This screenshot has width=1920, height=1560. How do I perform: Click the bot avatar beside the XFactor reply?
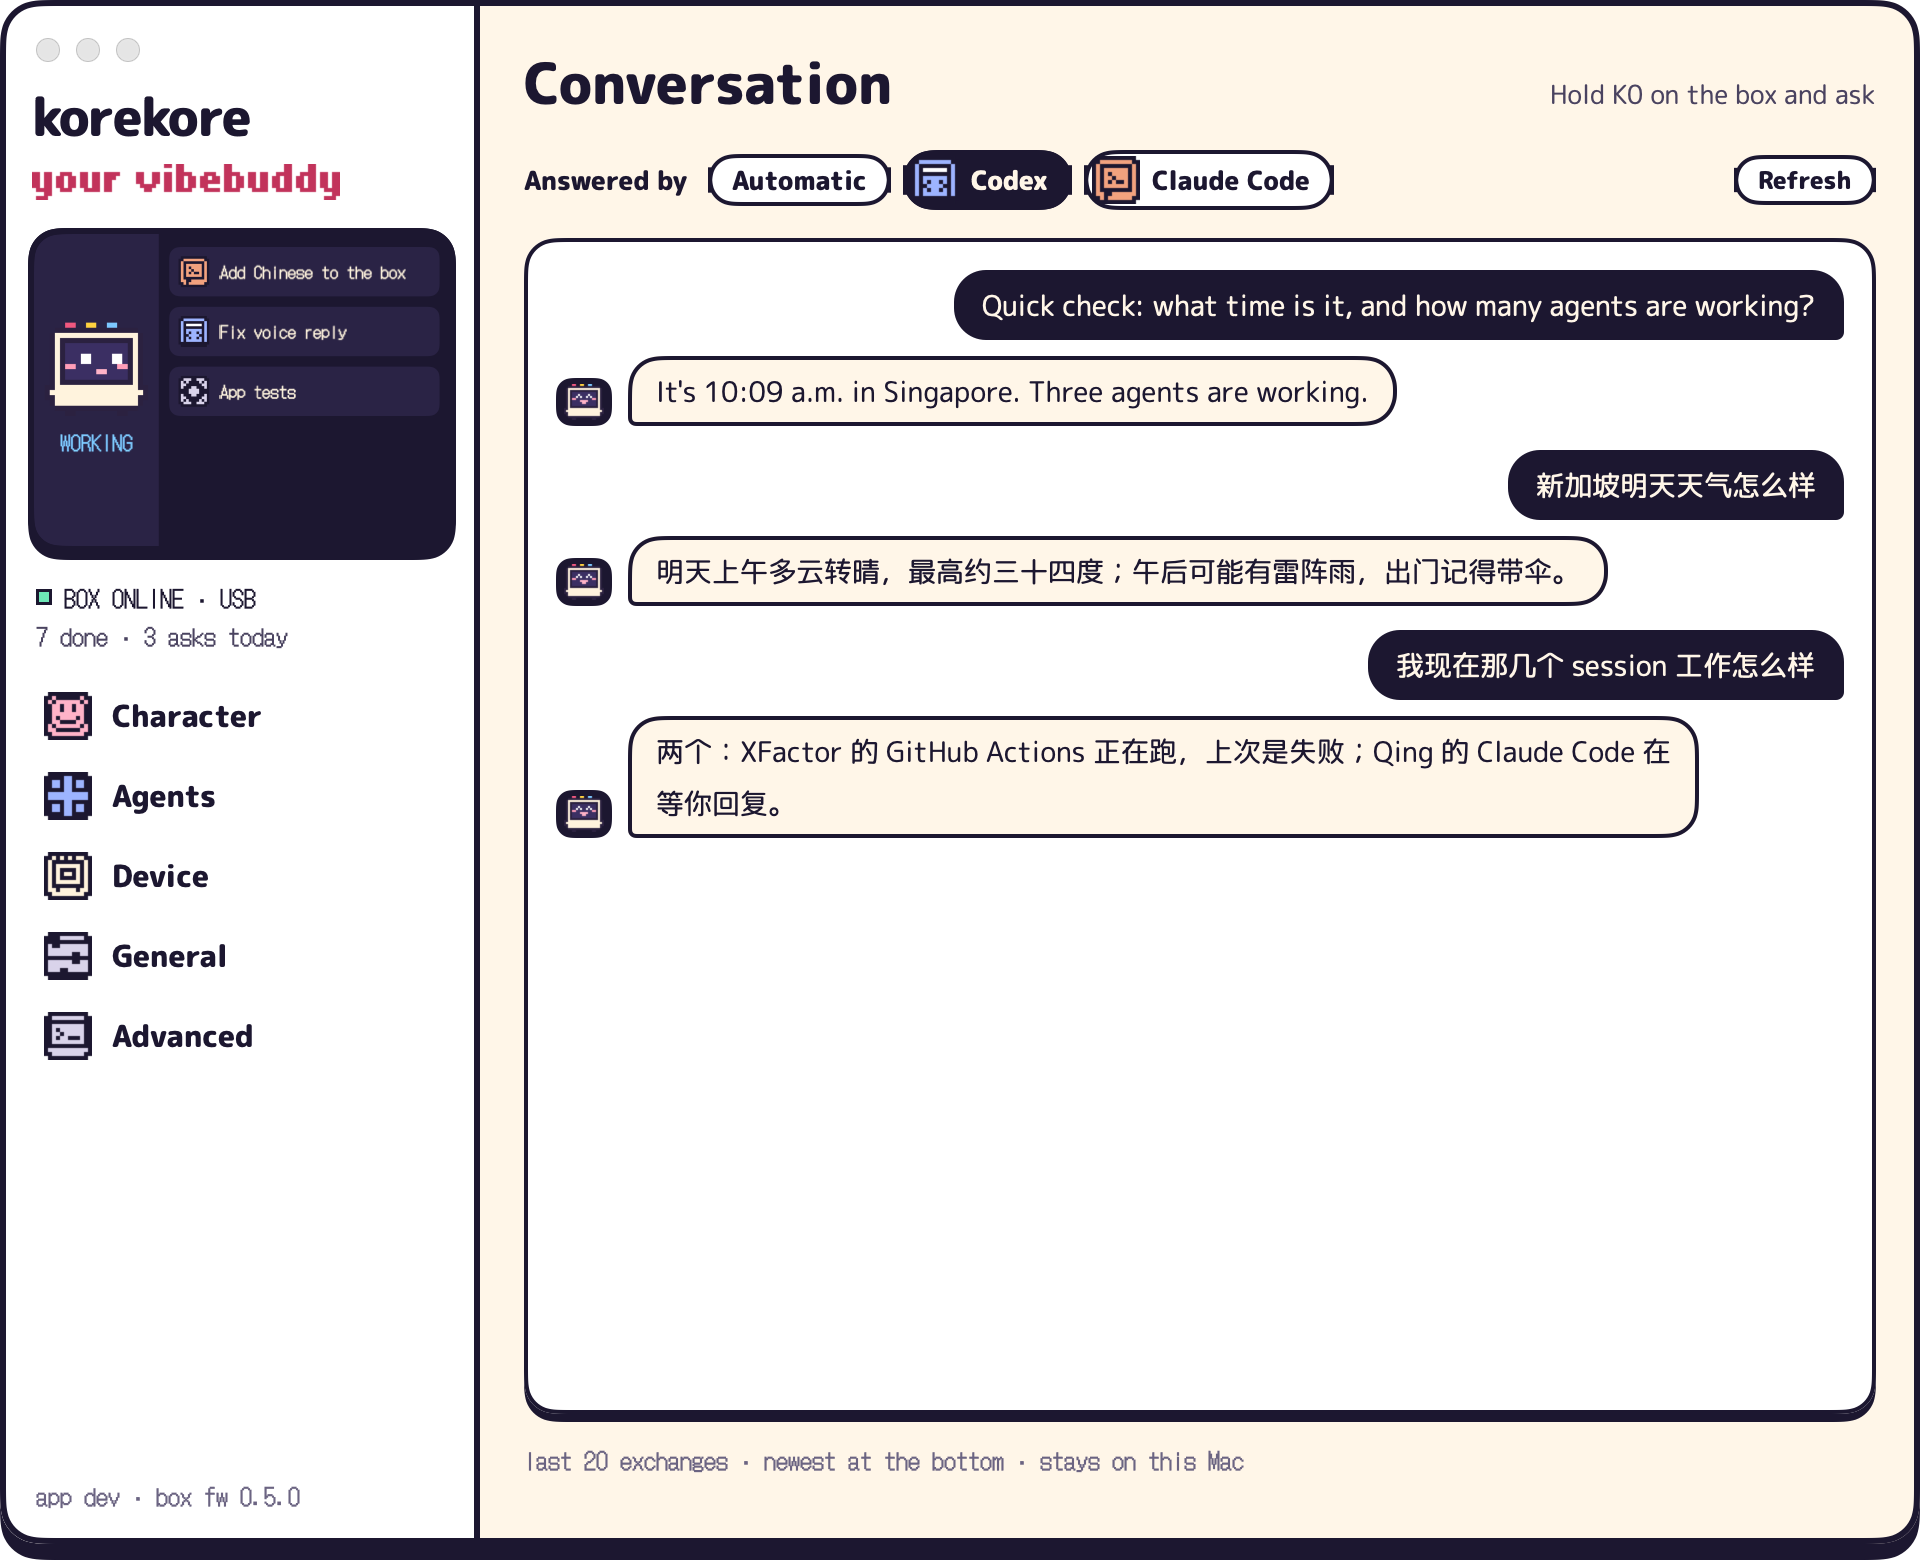584,814
